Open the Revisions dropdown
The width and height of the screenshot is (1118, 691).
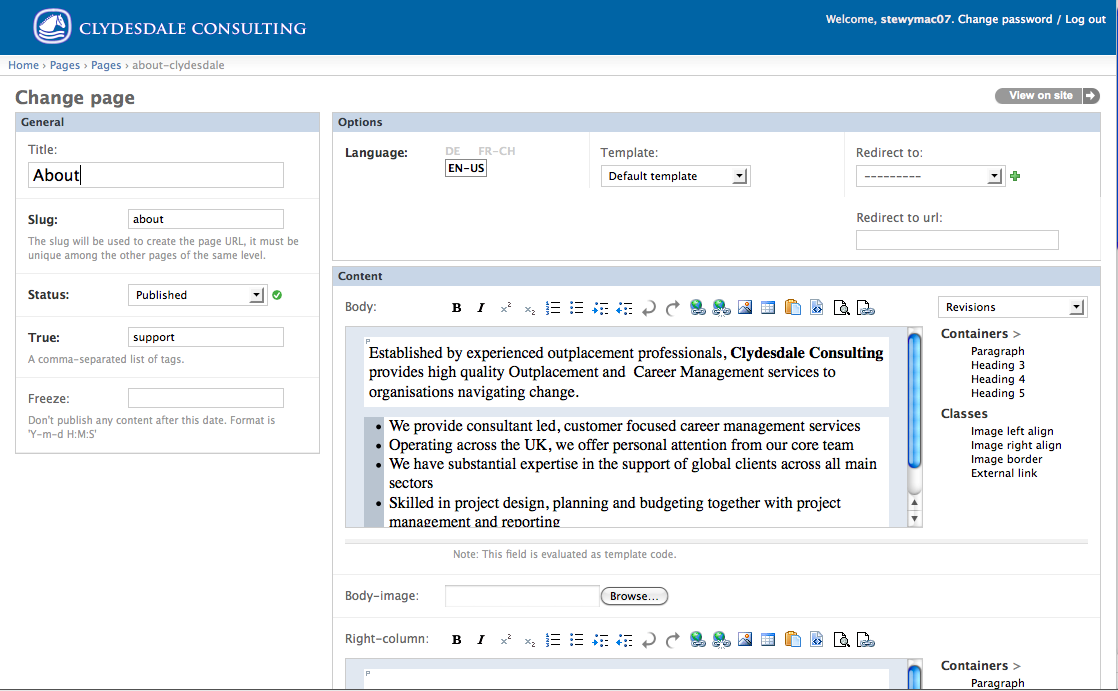pos(1012,307)
